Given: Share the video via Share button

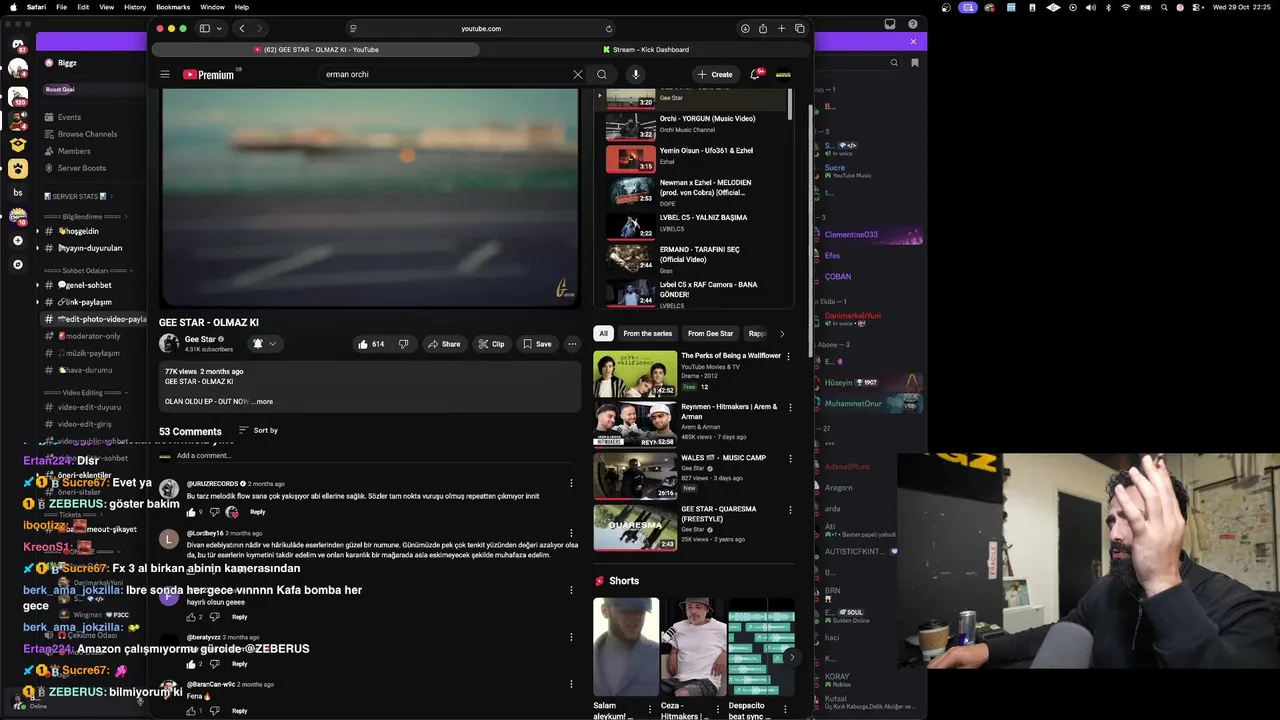Looking at the screenshot, I should [x=444, y=344].
